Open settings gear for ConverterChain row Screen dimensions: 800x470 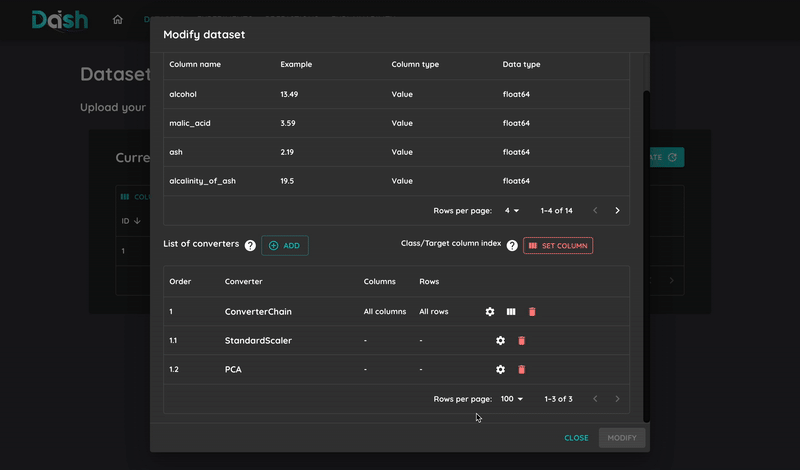[x=490, y=311]
